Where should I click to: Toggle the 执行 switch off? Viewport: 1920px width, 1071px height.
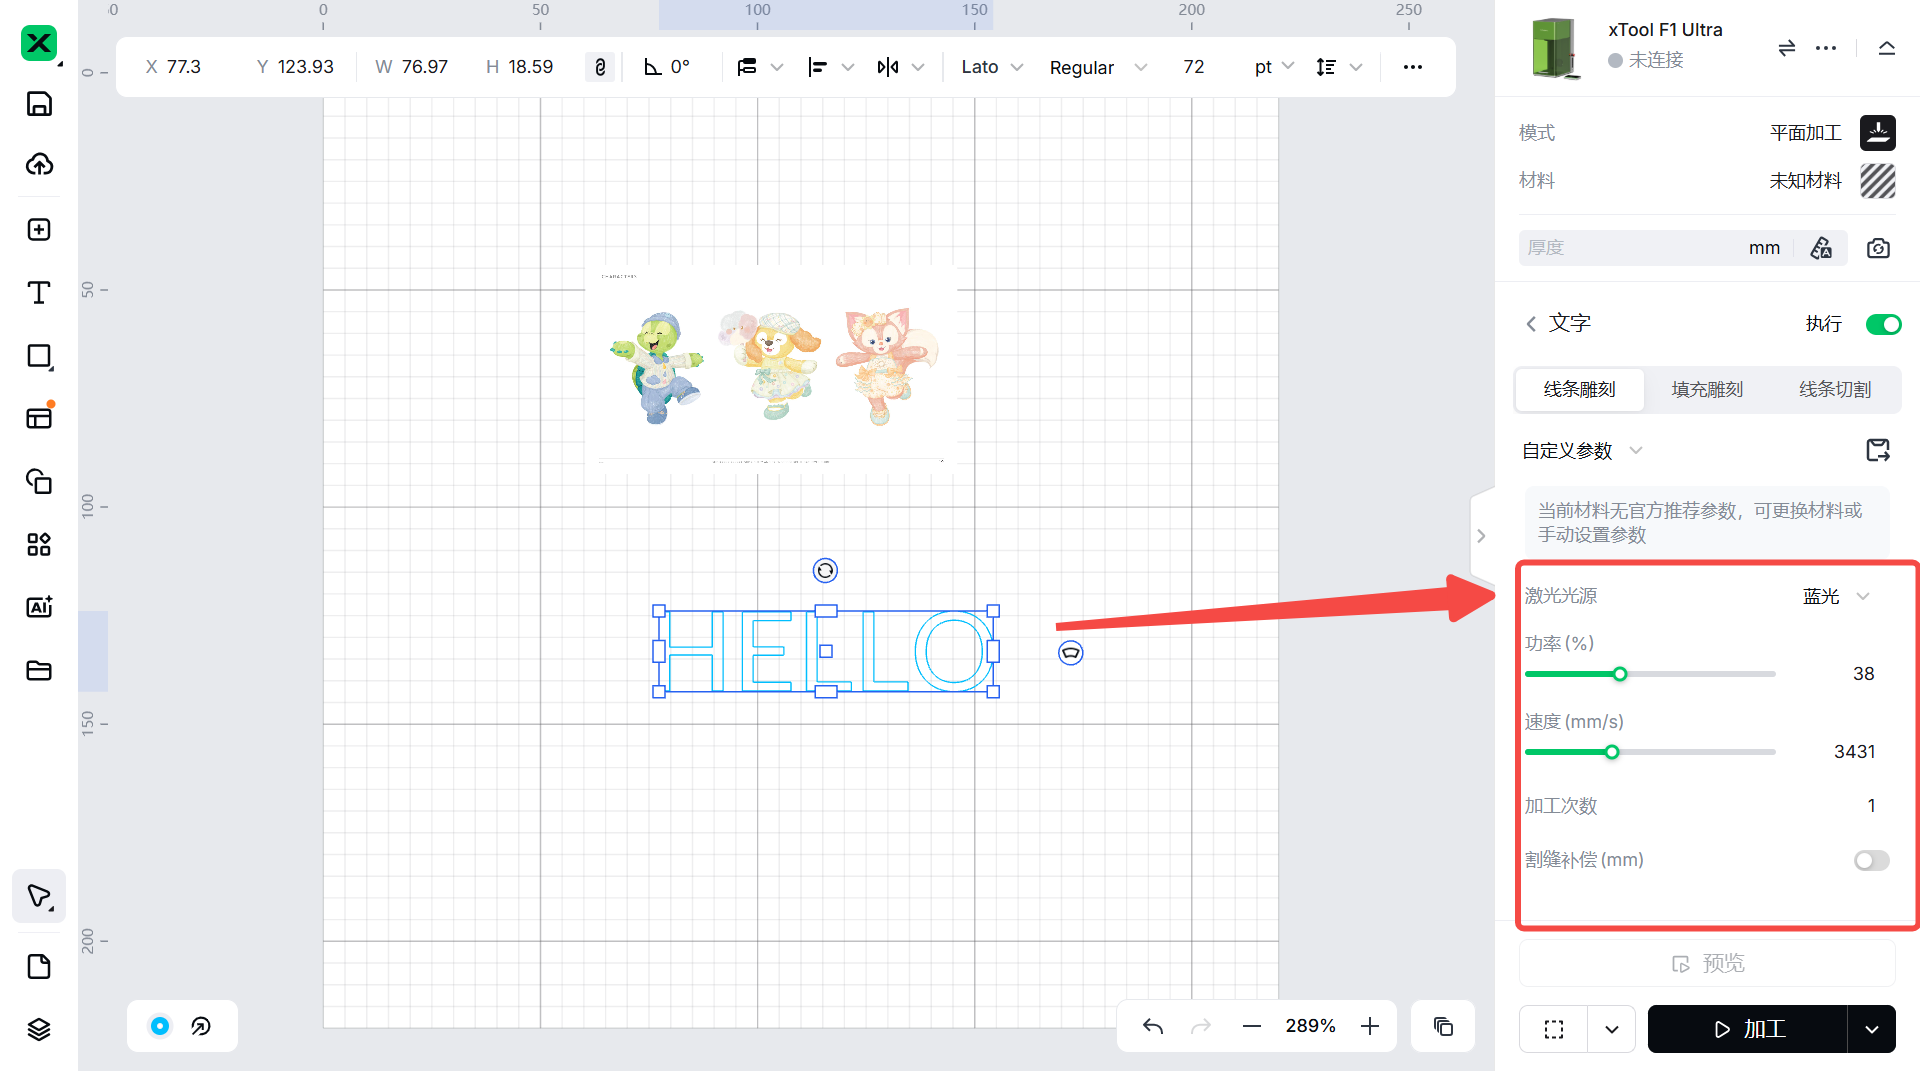click(1883, 324)
